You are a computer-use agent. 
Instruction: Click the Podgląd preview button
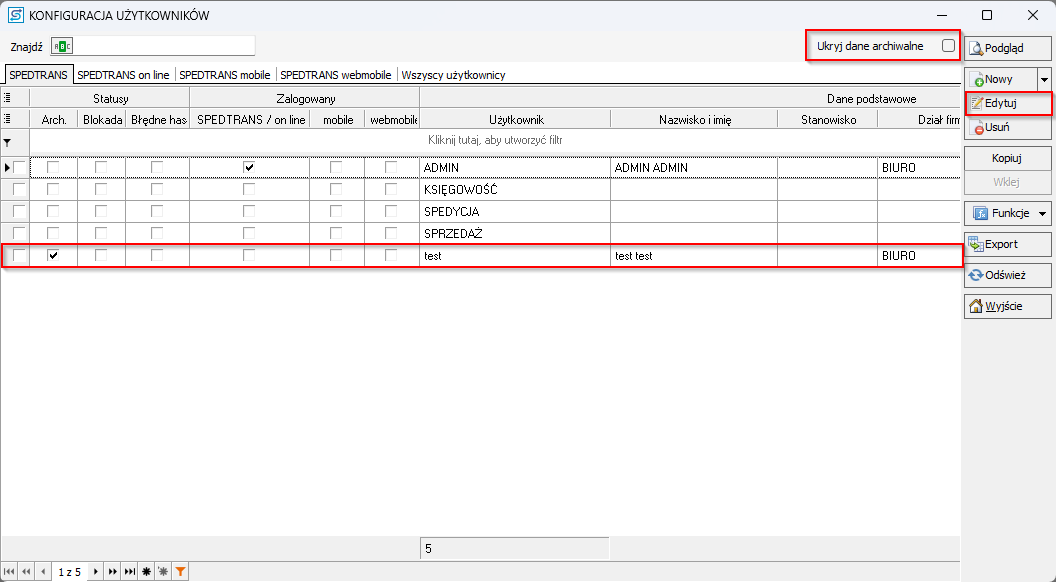1007,48
